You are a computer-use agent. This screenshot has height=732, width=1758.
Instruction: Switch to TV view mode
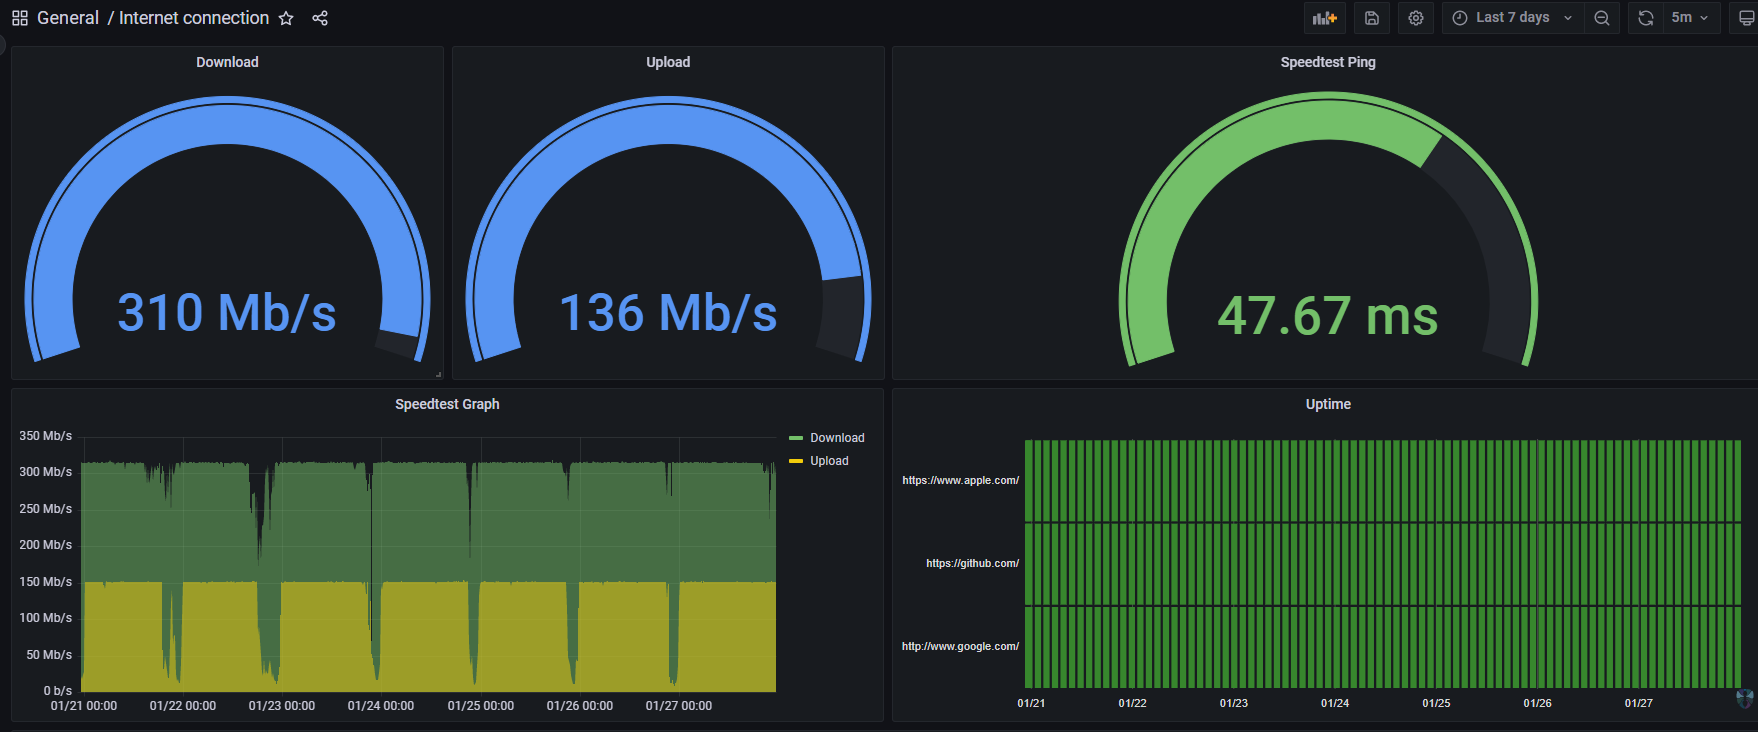[x=1746, y=18]
